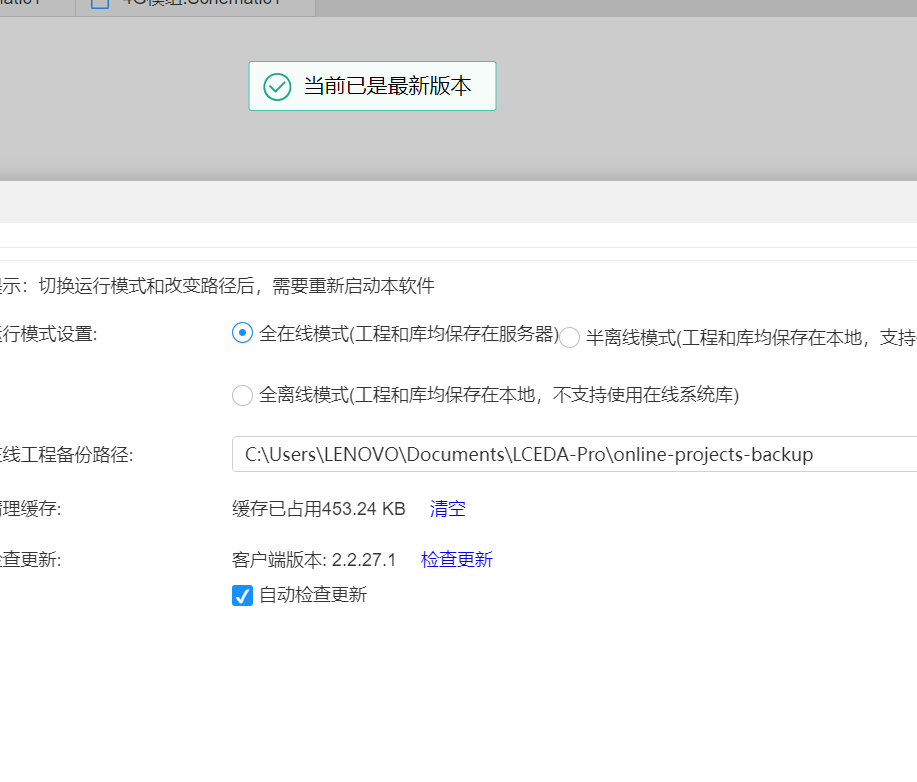The image size is (917, 782).
Task: Click the online project backup path field
Action: click(575, 454)
